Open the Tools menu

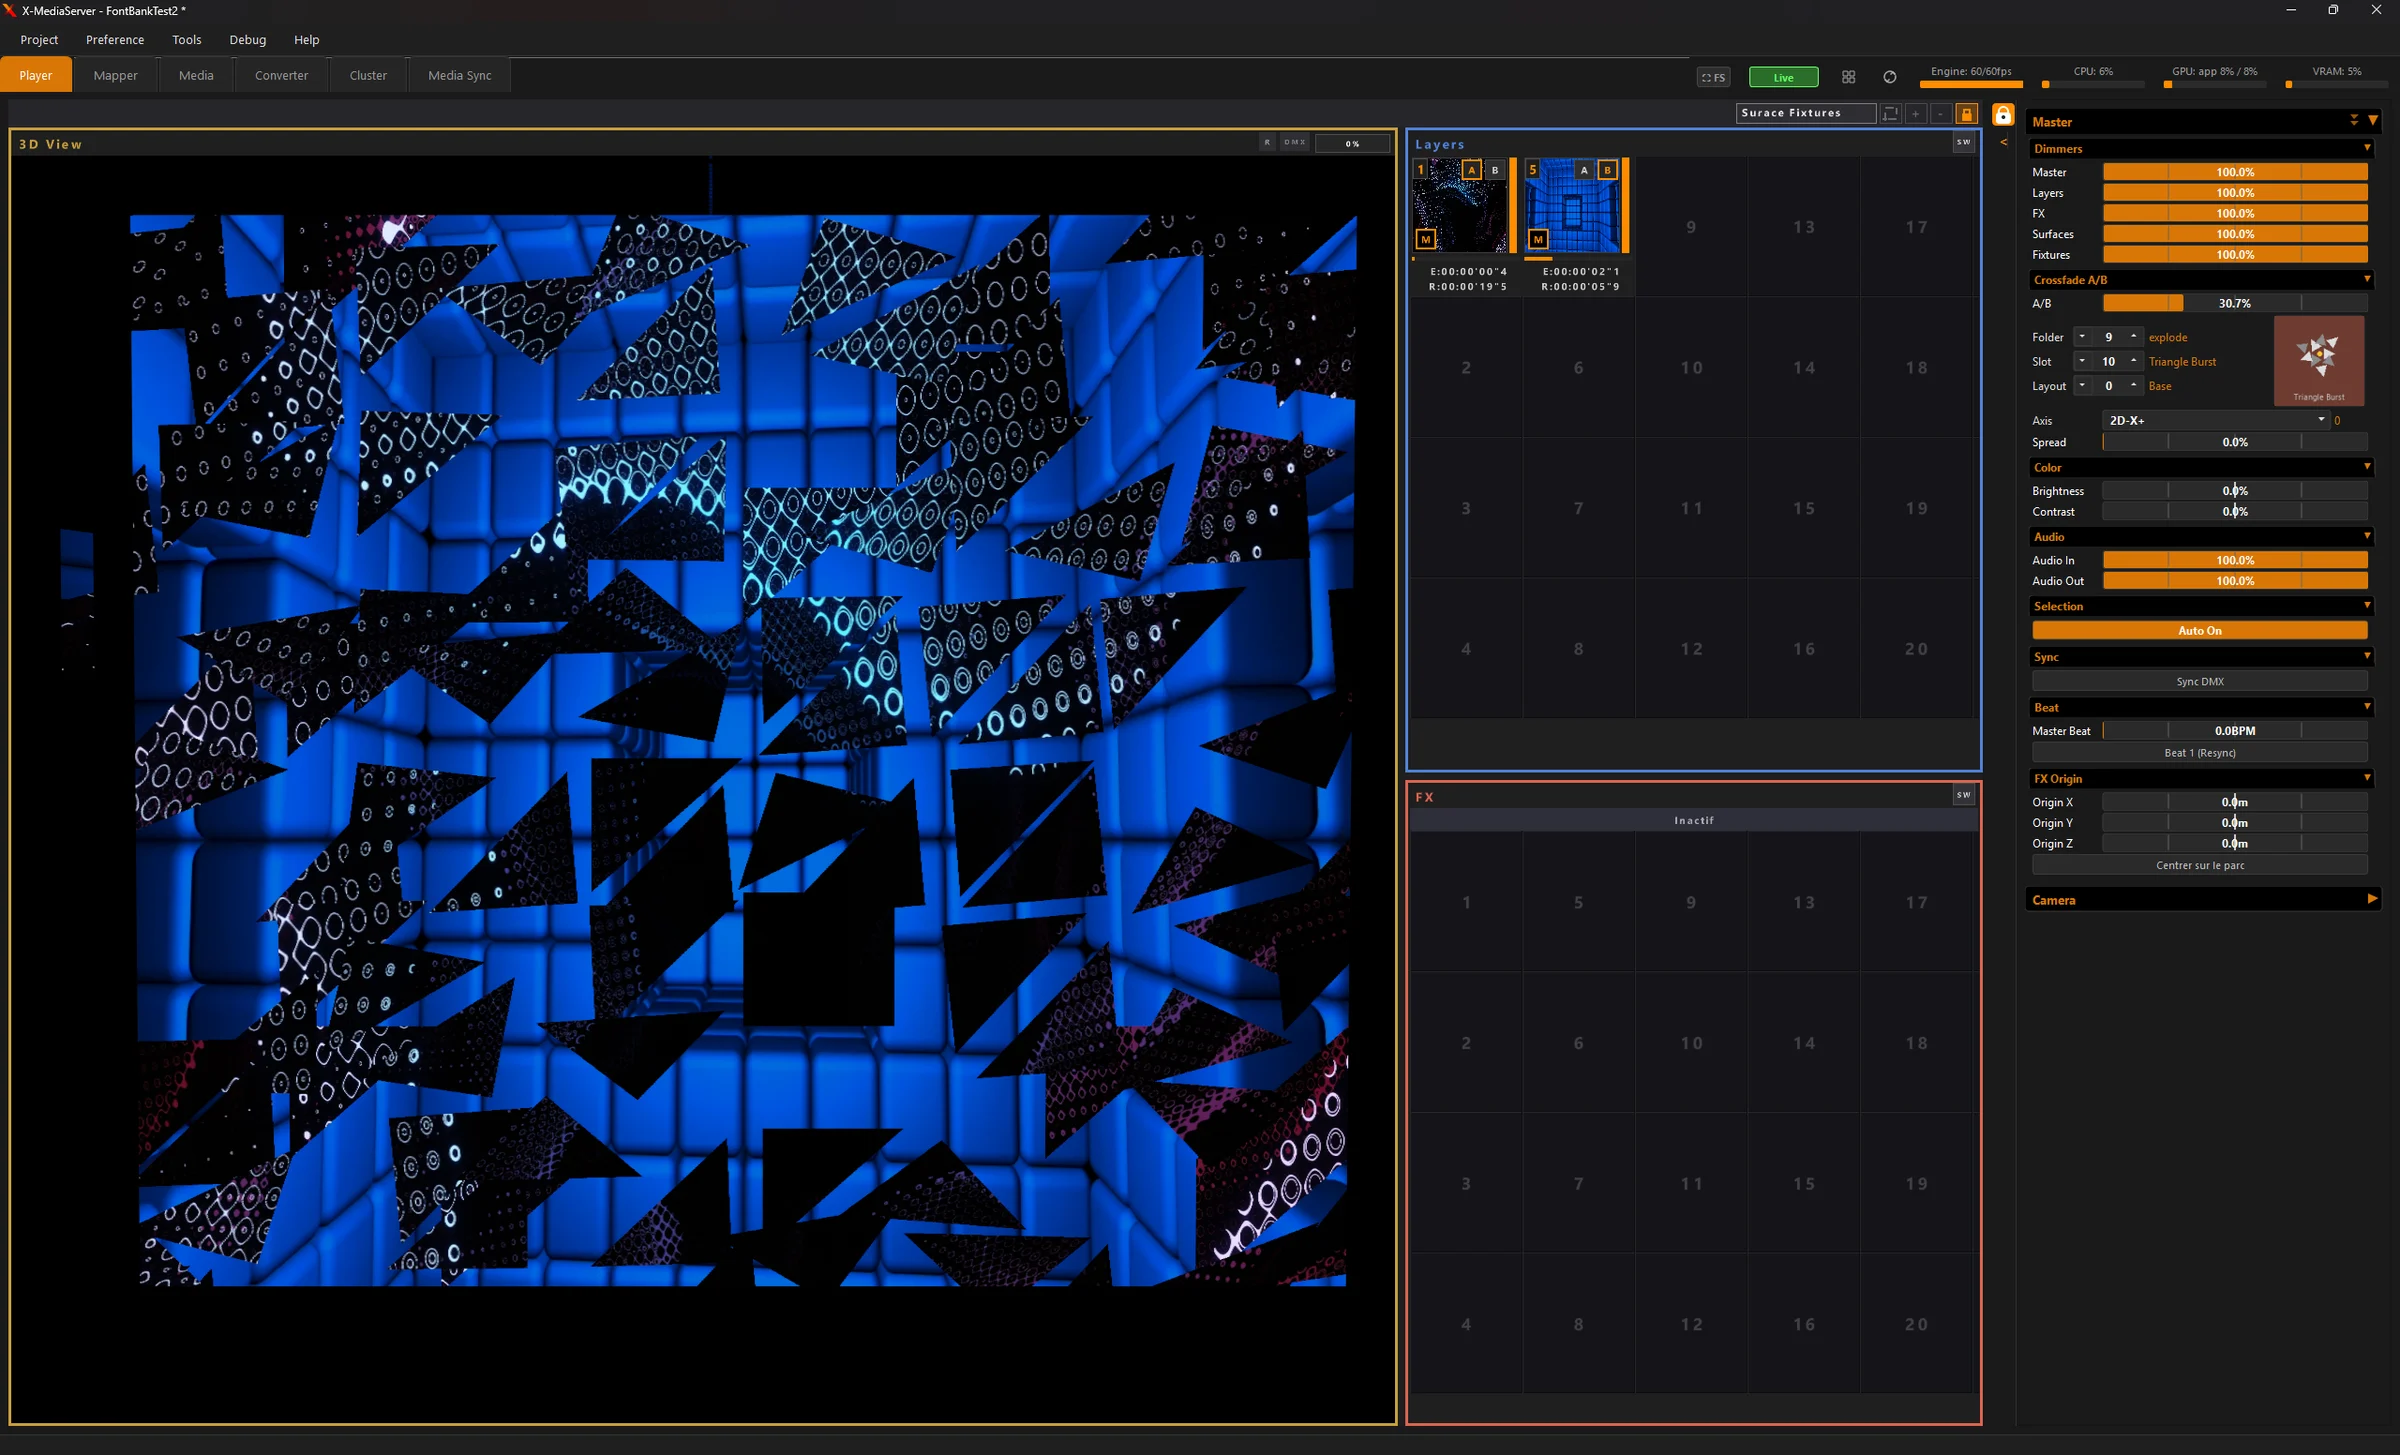(x=187, y=40)
